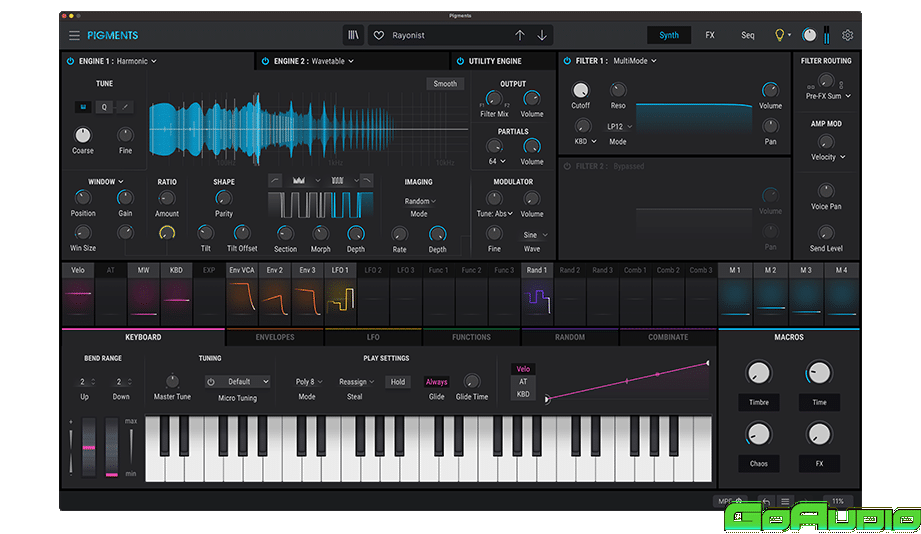Open the preset library browser icon
The height and width of the screenshot is (534, 921).
tap(354, 35)
